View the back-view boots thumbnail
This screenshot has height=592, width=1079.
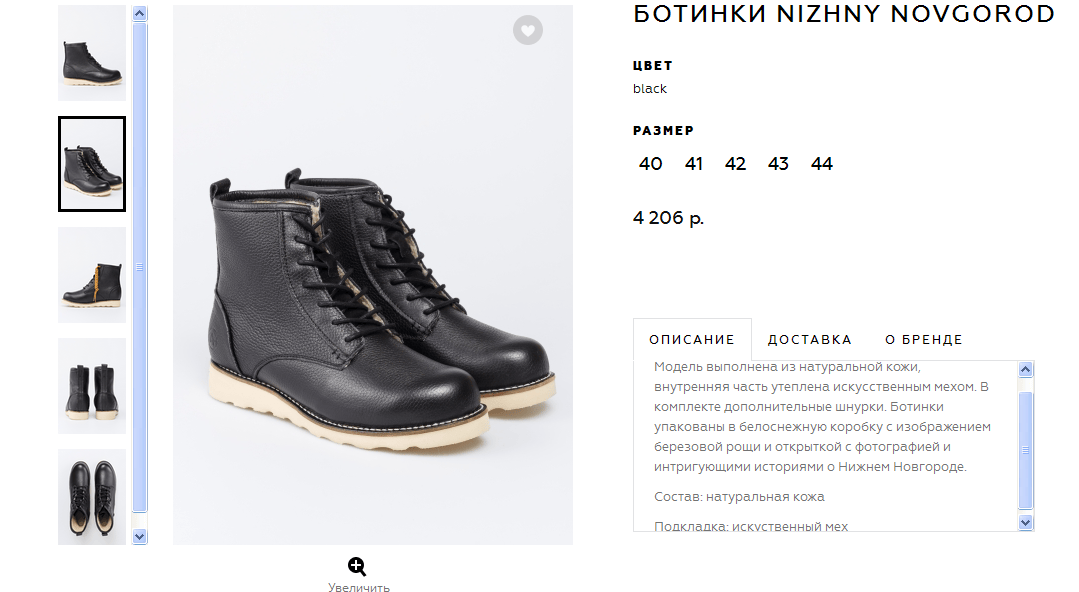(92, 386)
